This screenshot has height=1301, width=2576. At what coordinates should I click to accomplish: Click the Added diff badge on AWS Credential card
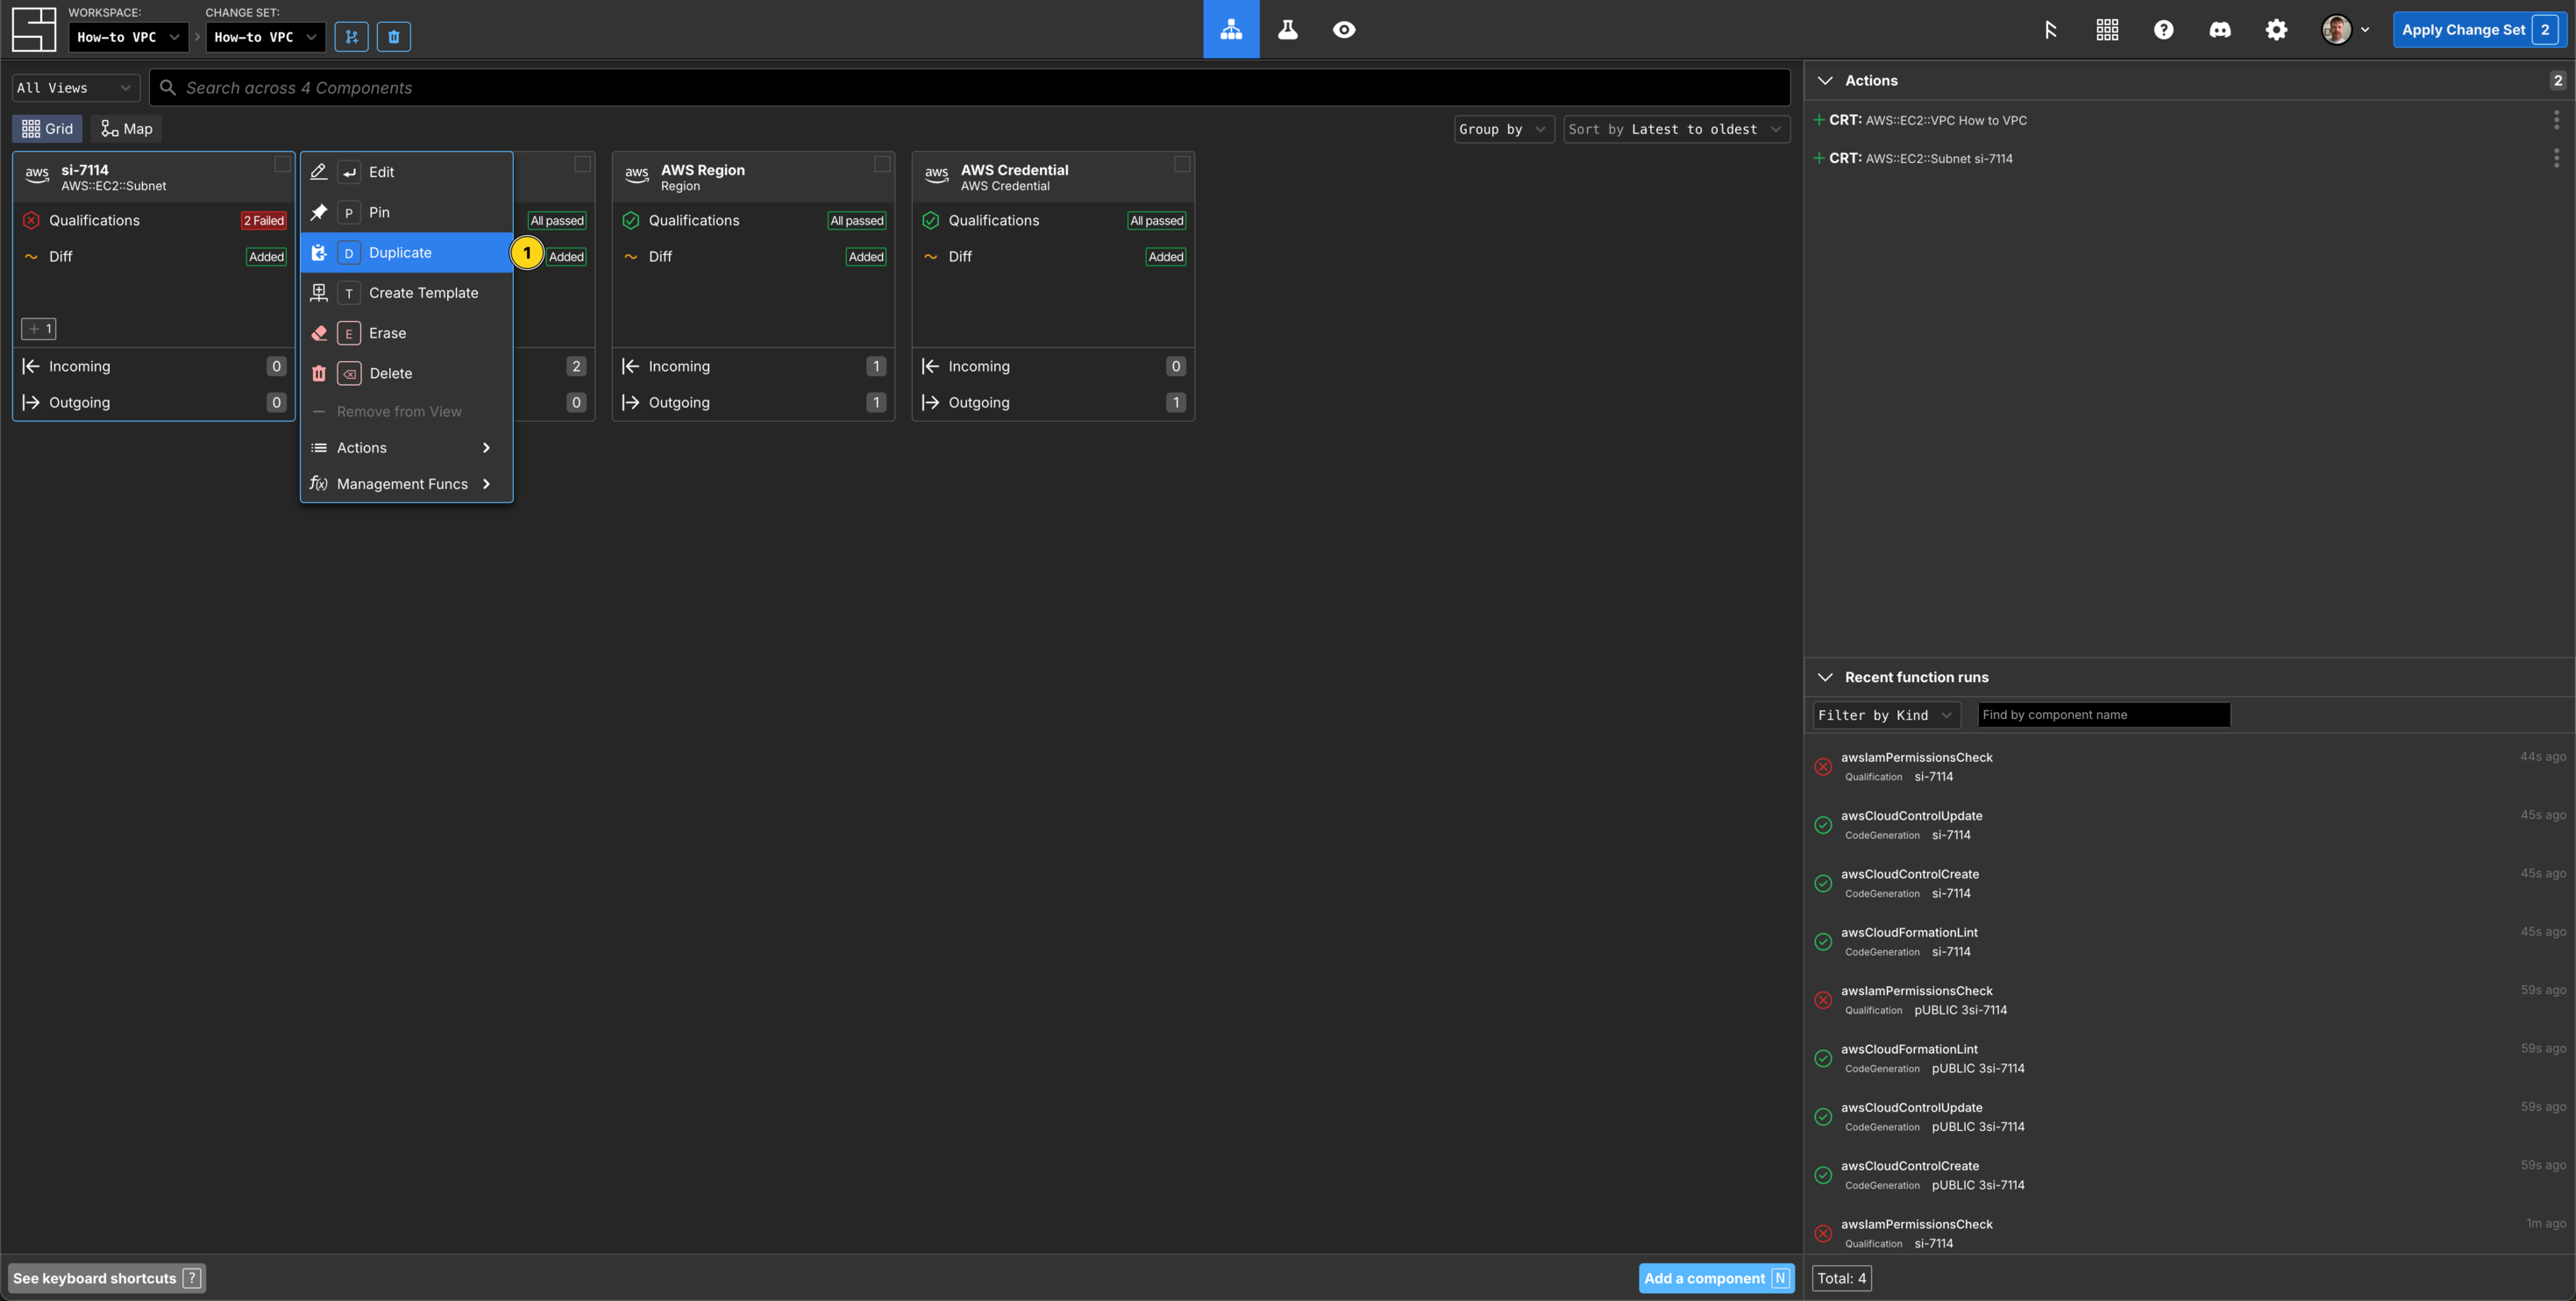1166,257
